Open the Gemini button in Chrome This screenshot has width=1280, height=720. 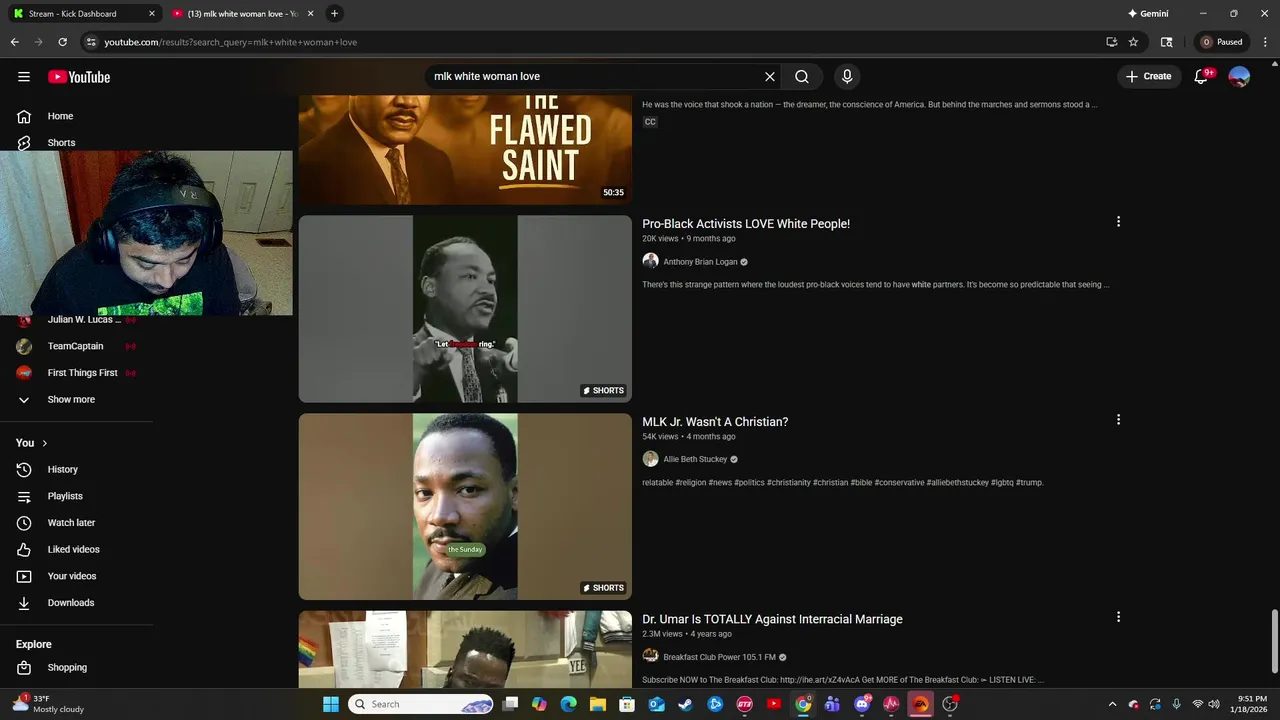[x=1148, y=14]
